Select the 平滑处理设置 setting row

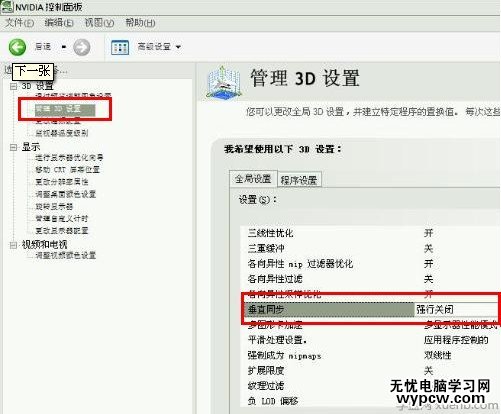(x=371, y=340)
